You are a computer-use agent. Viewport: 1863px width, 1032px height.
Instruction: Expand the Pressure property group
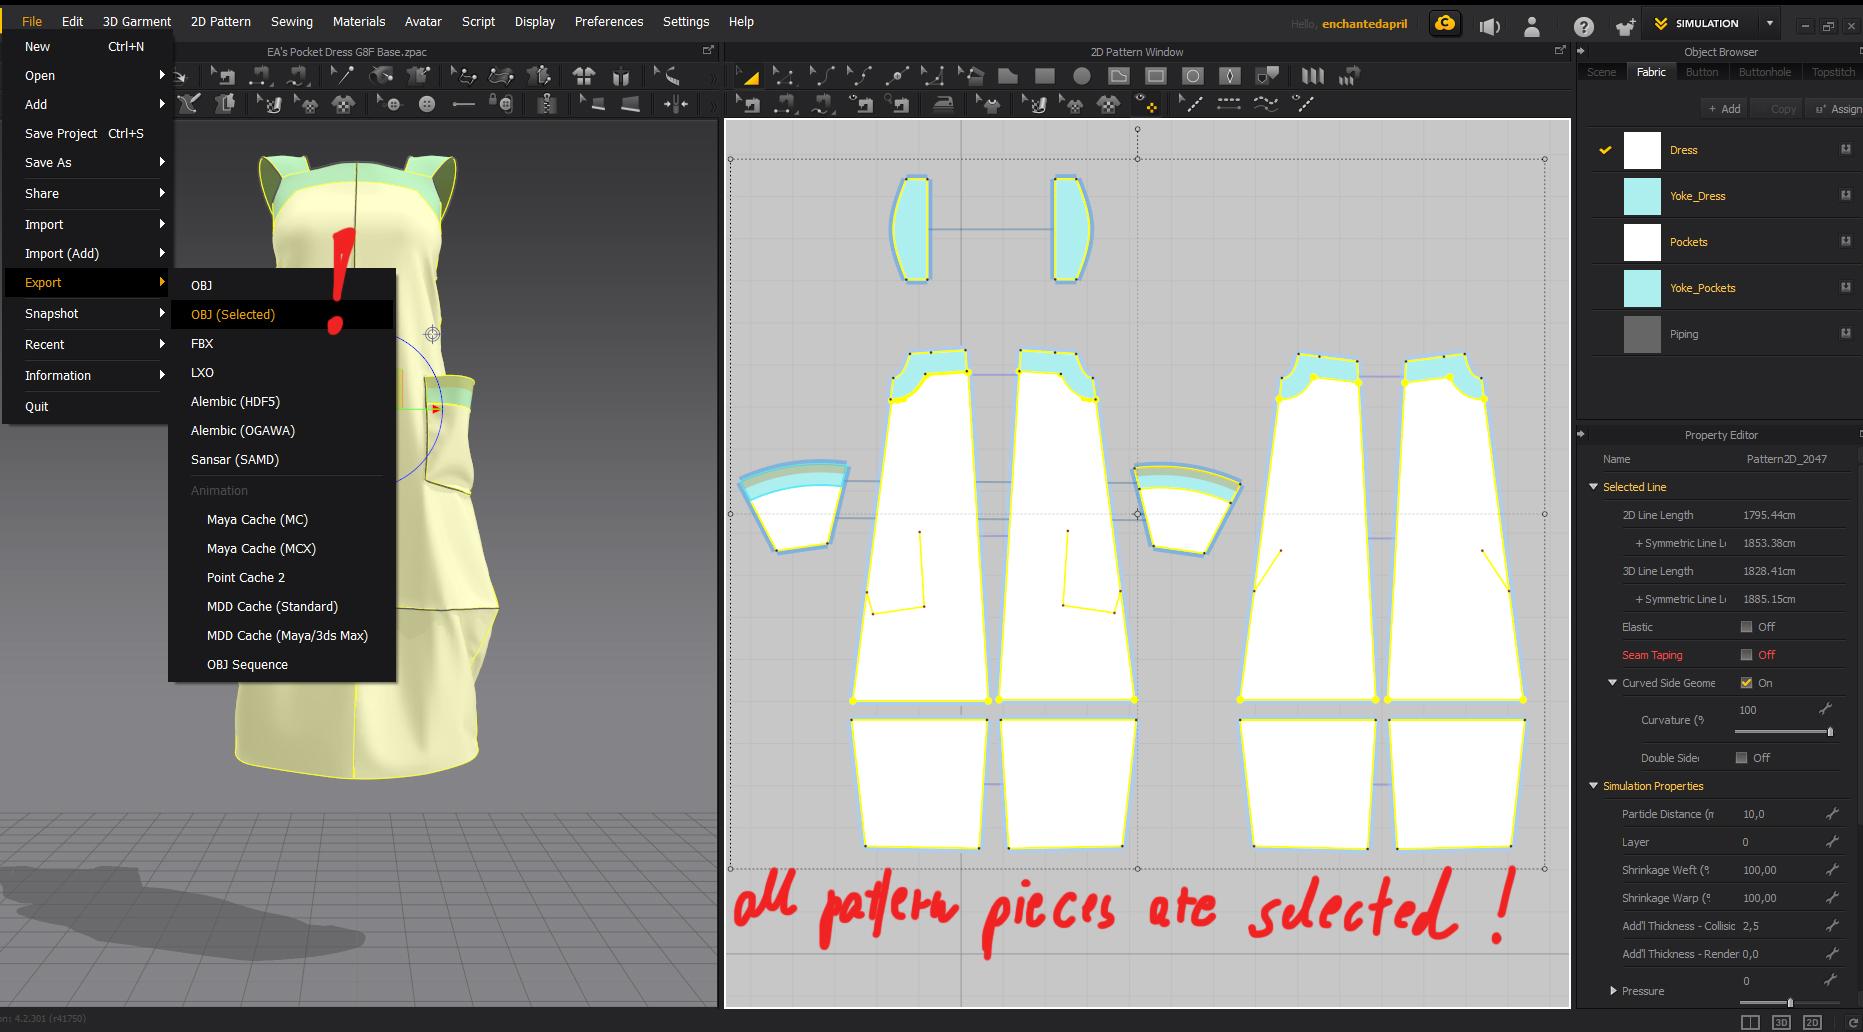[x=1613, y=991]
